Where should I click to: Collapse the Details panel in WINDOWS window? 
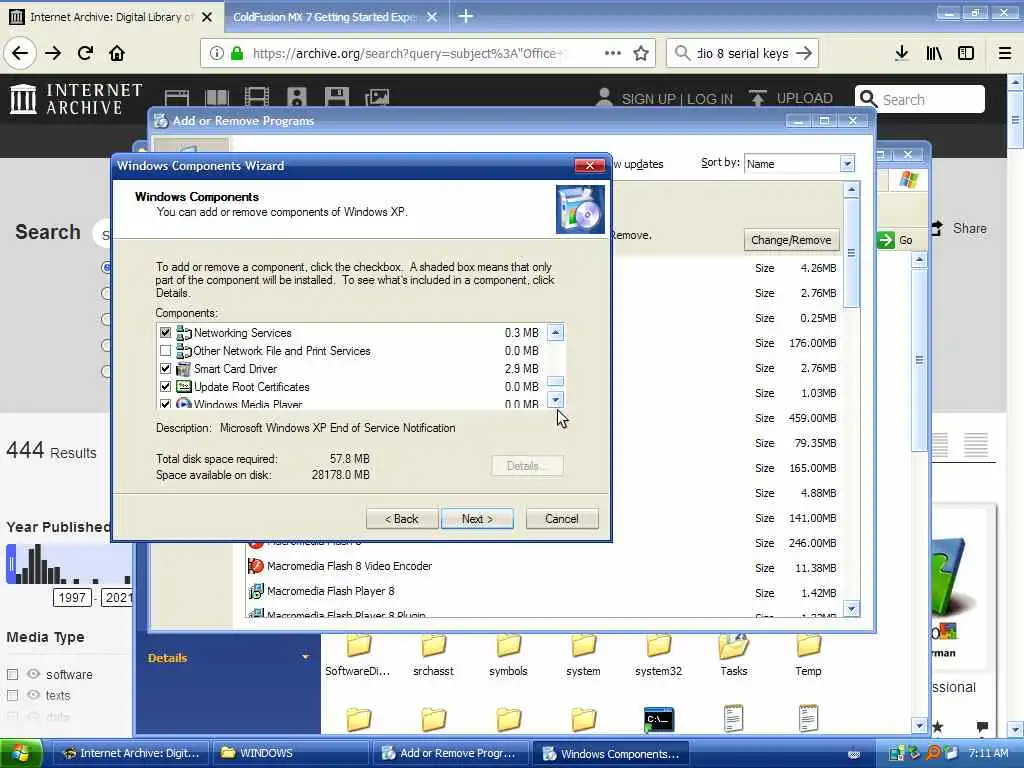(305, 657)
